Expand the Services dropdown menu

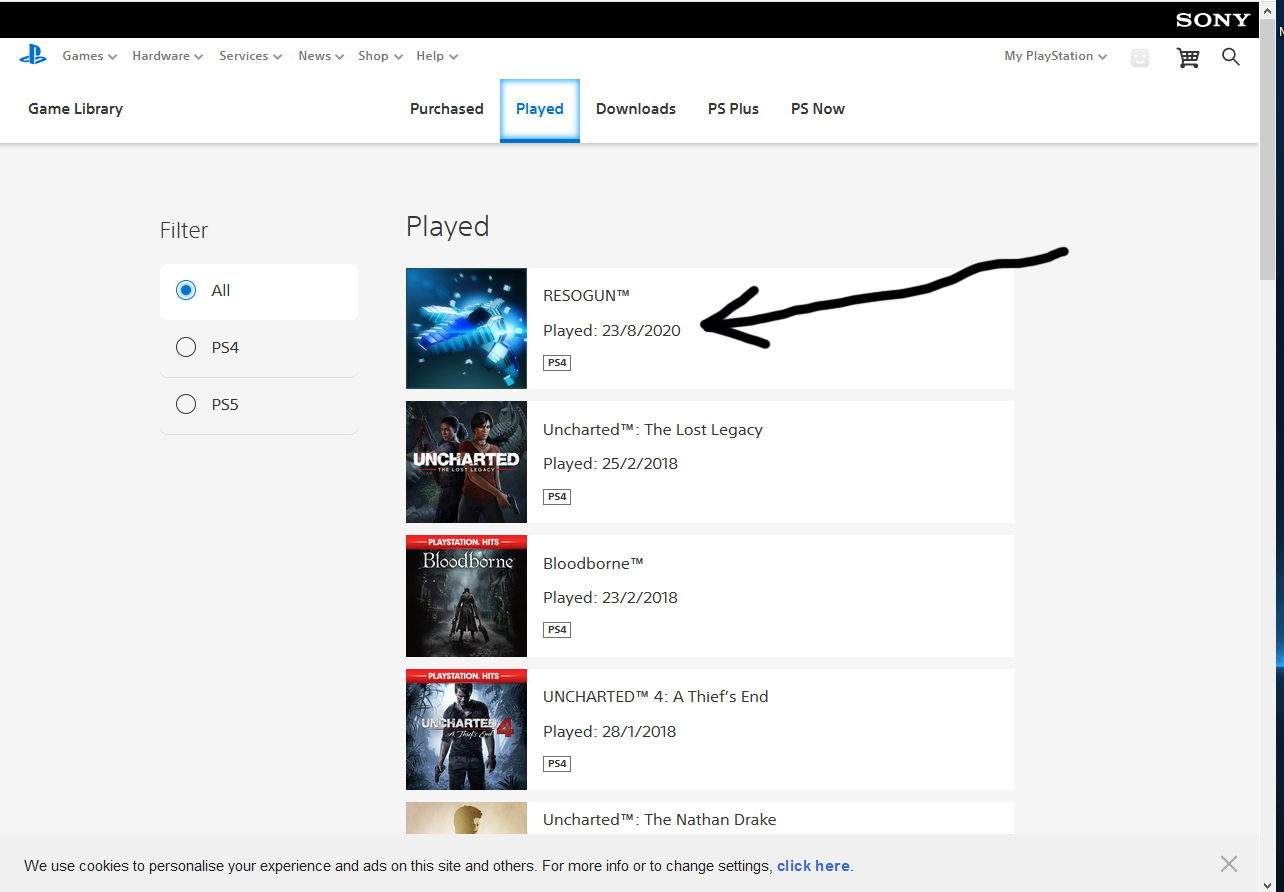(x=251, y=56)
